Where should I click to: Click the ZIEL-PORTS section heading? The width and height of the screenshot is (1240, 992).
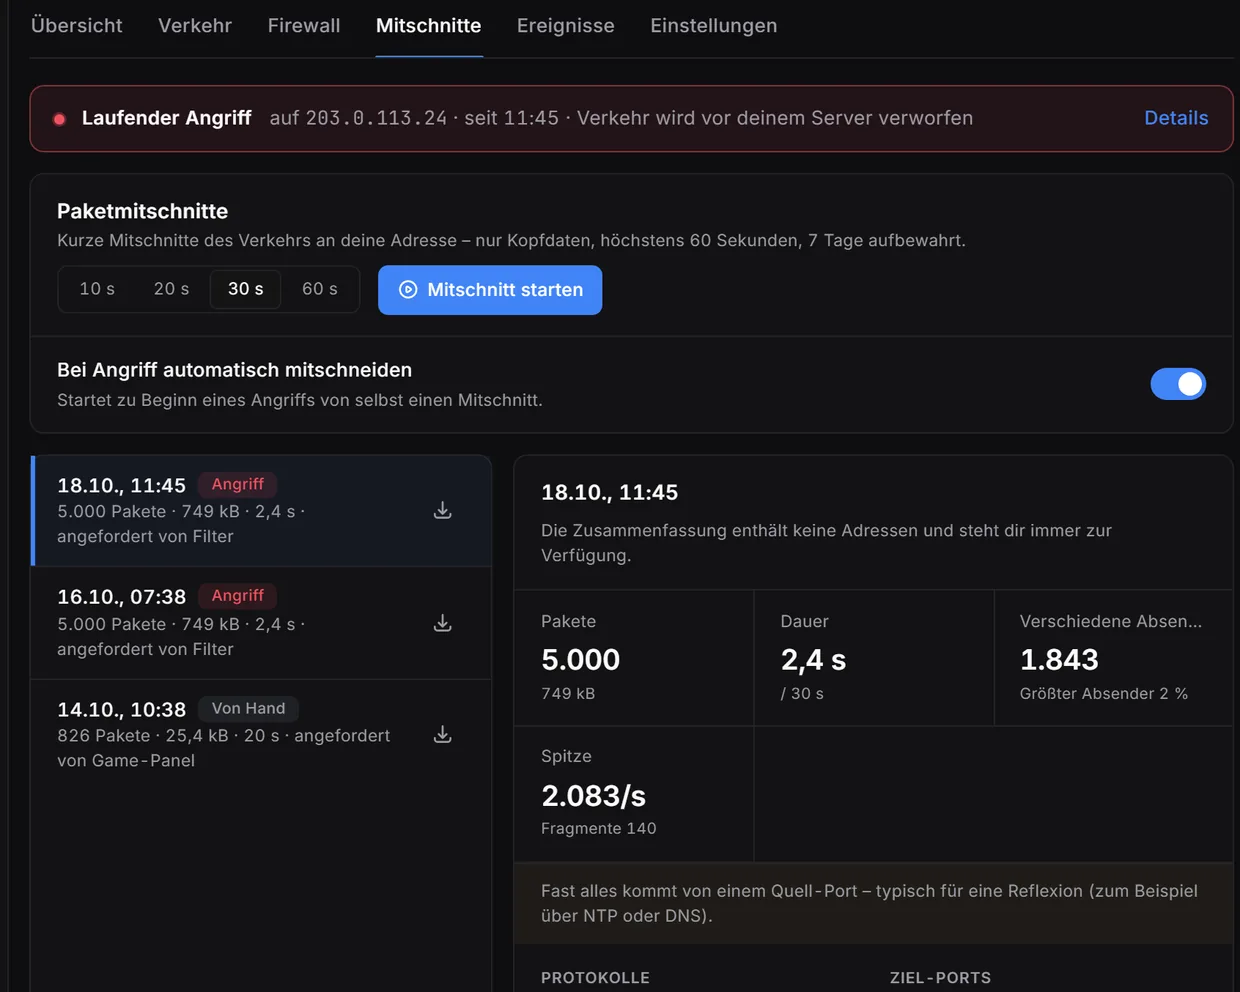(x=941, y=978)
